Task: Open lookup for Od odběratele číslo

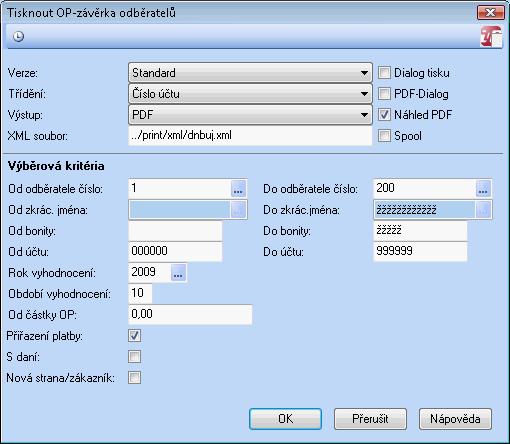Action: click(238, 189)
